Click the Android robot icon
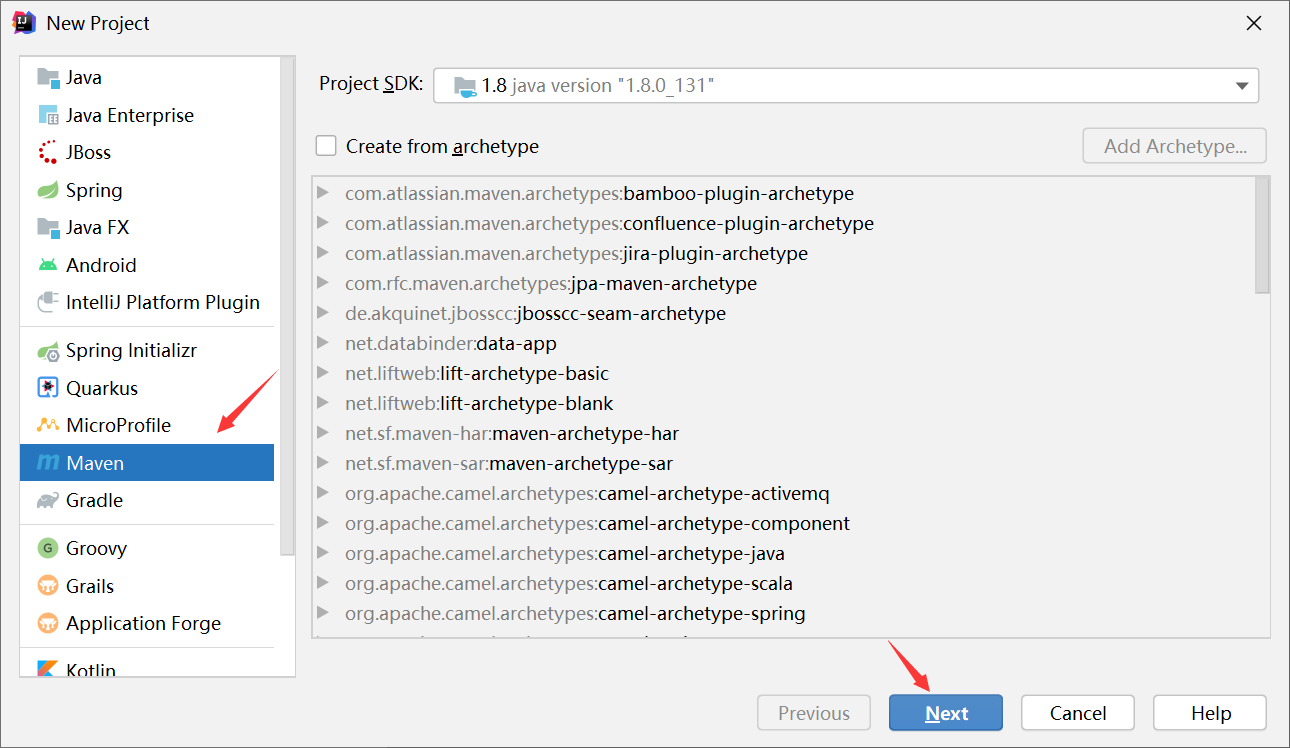This screenshot has width=1290, height=748. tap(48, 265)
